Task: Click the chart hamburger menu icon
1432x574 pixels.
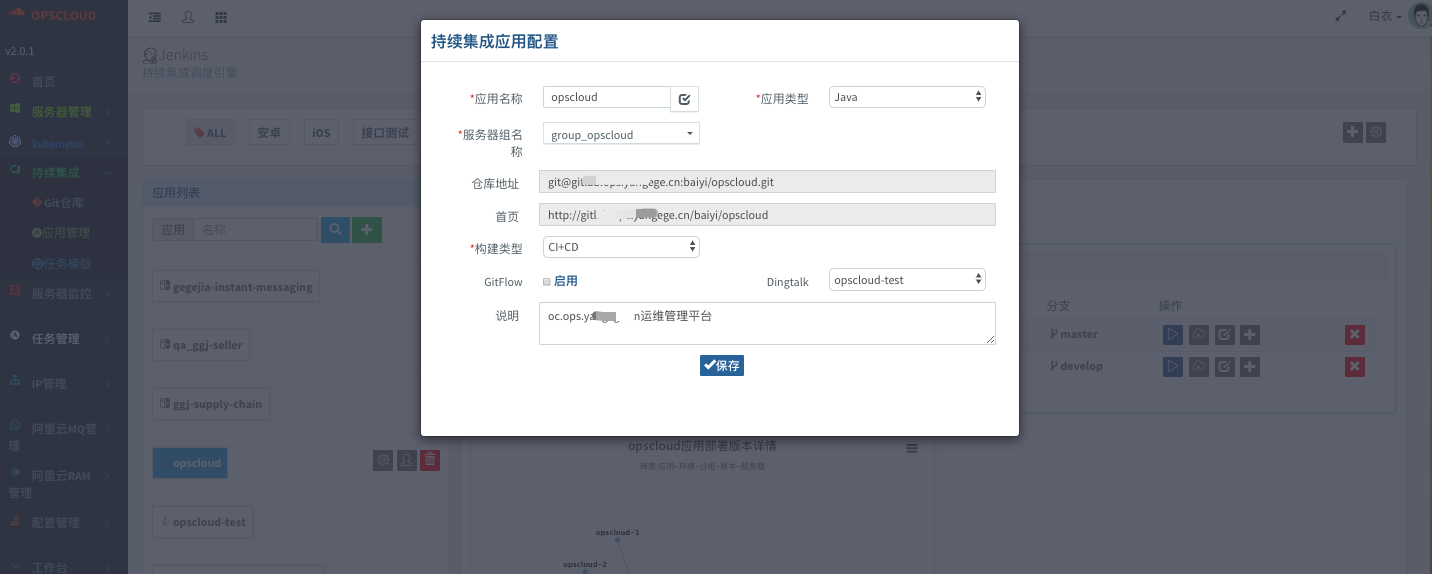Action: pyautogui.click(x=911, y=448)
